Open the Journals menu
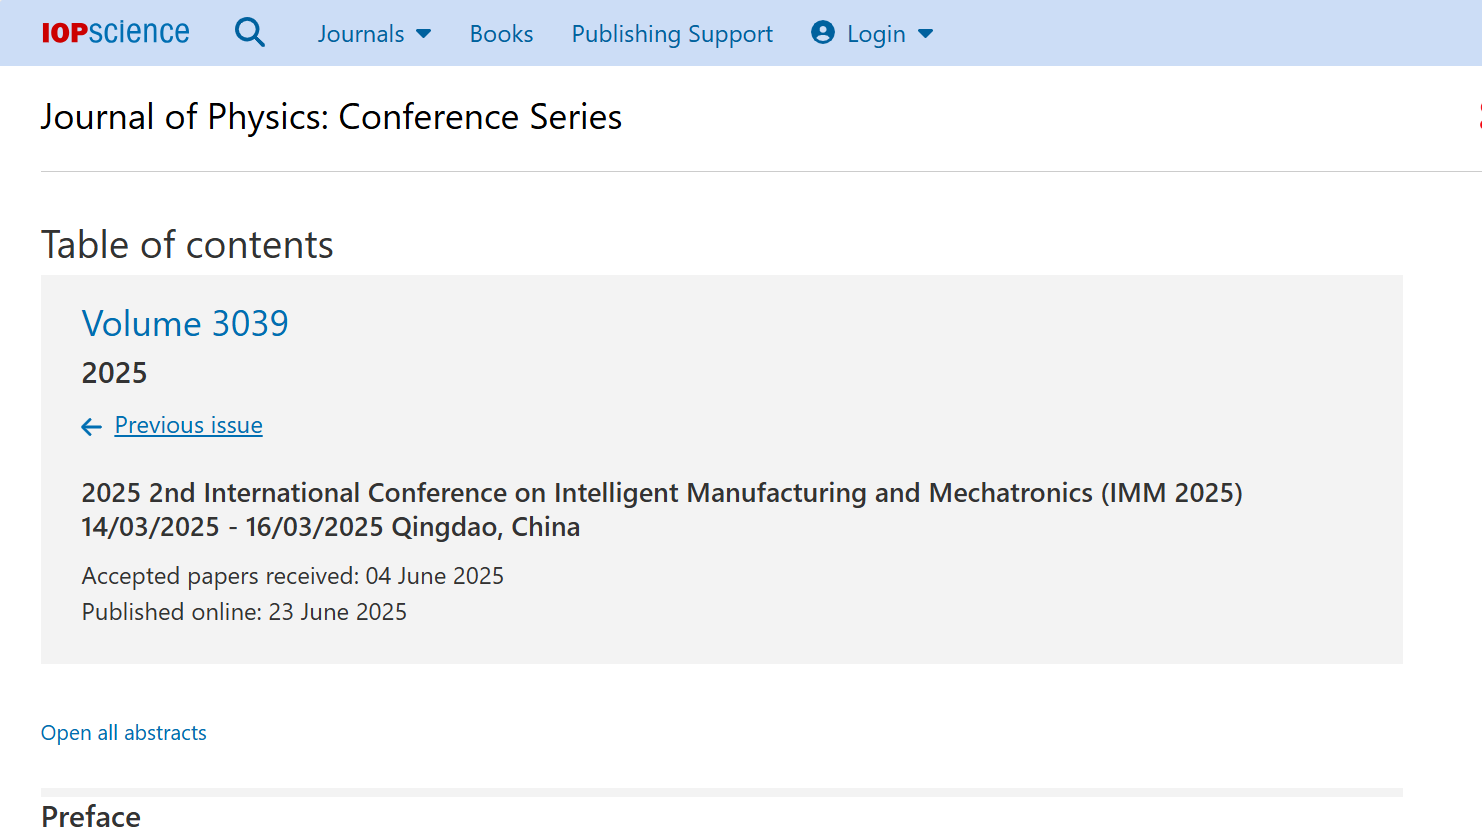 pyautogui.click(x=361, y=34)
